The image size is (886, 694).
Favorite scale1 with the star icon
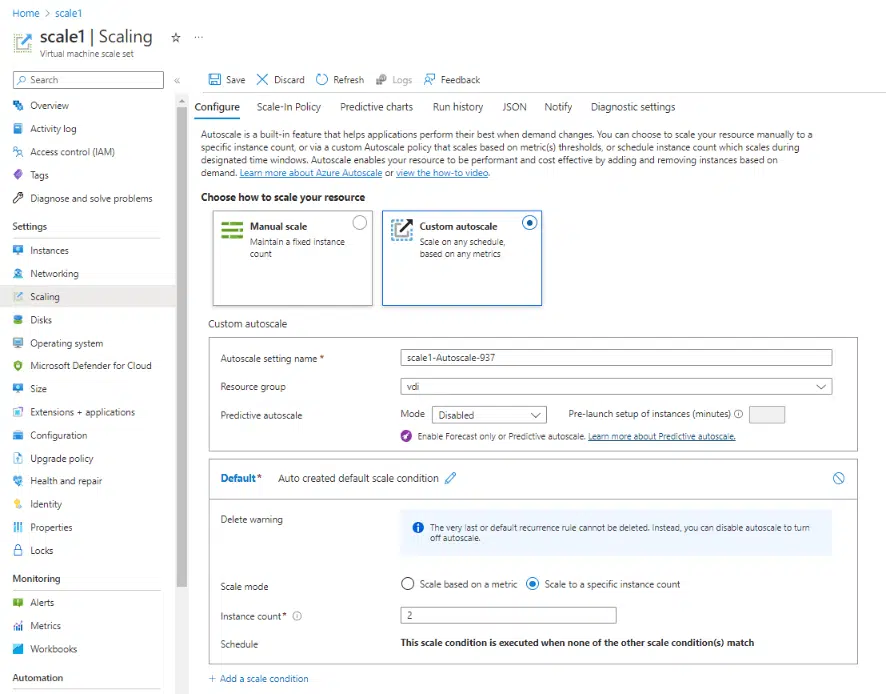click(x=176, y=37)
